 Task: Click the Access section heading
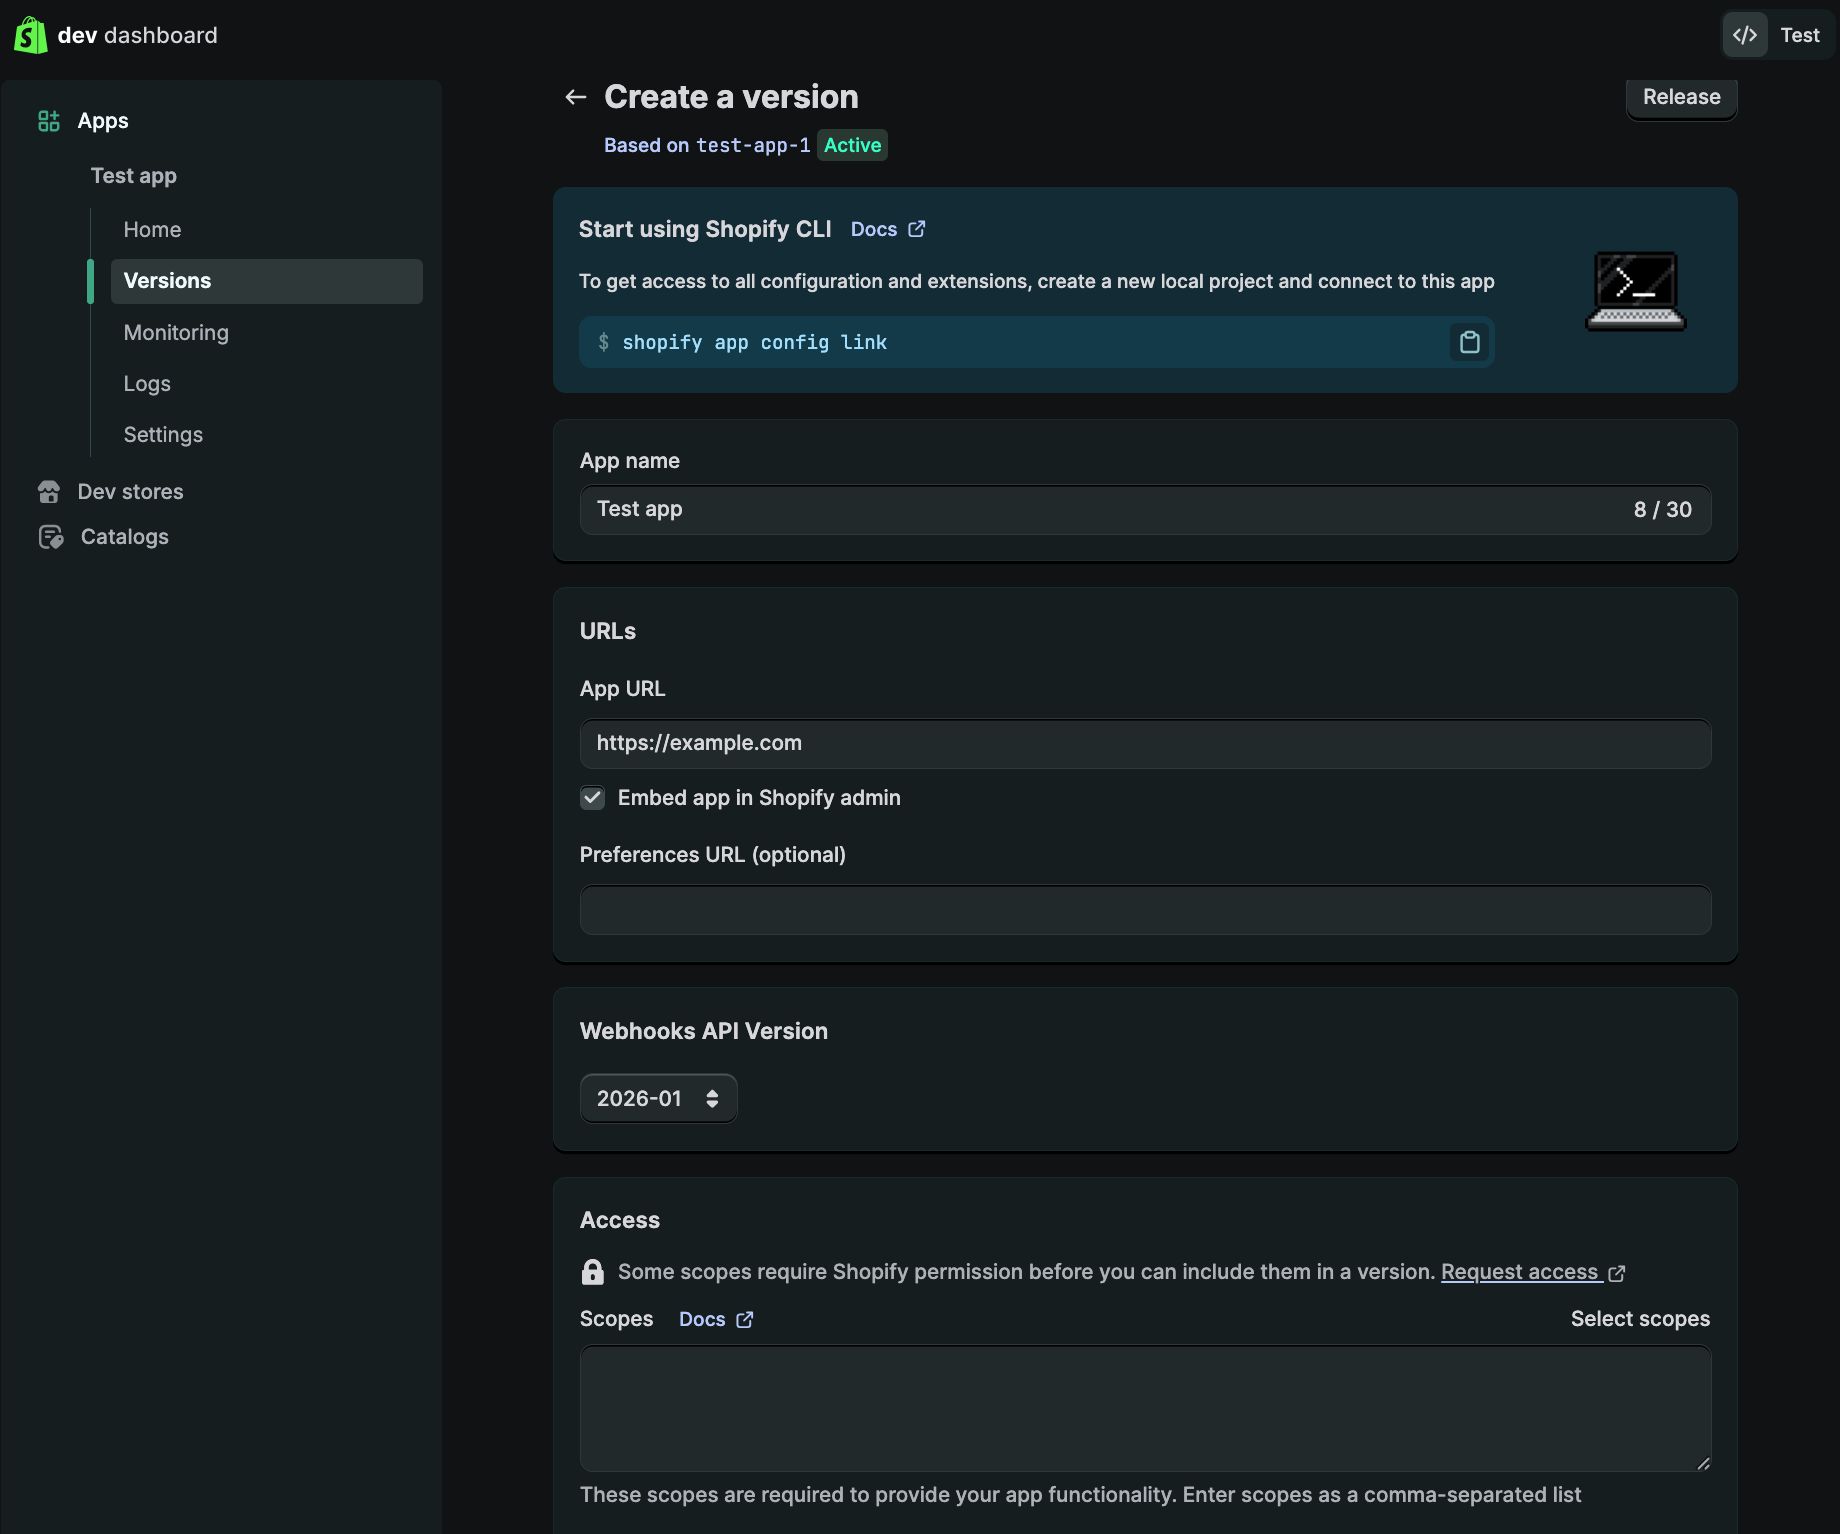coord(620,1221)
